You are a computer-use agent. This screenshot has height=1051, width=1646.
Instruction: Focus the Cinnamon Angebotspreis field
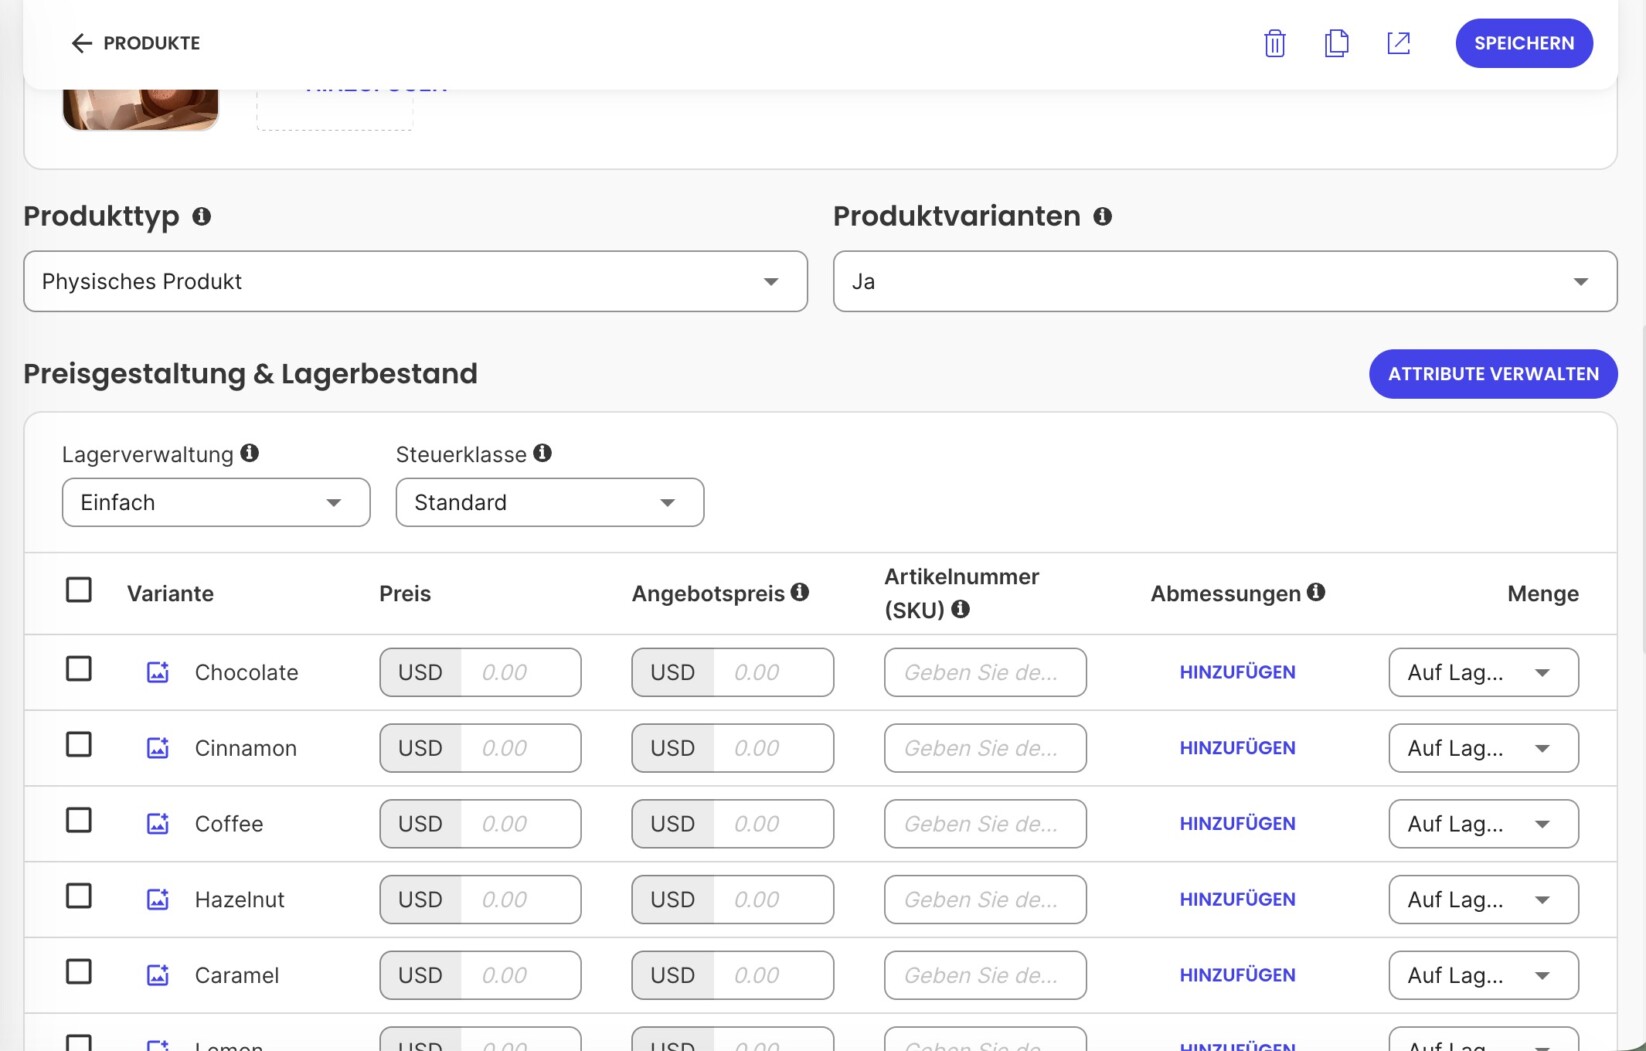pyautogui.click(x=732, y=748)
